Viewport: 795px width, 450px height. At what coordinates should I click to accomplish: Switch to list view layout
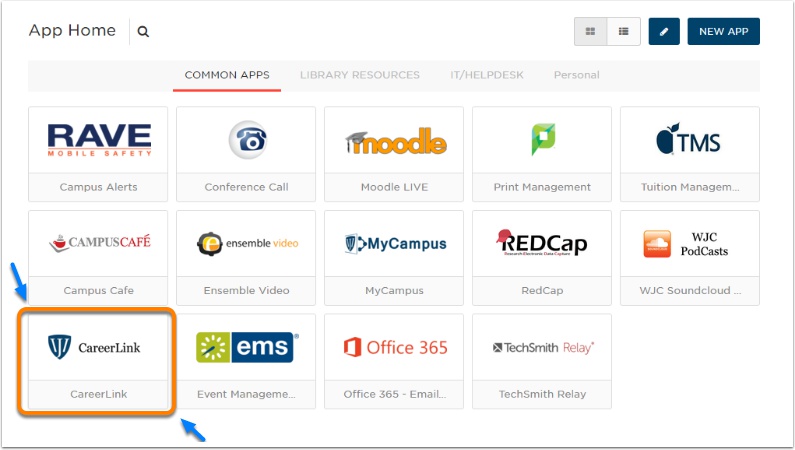click(x=624, y=31)
